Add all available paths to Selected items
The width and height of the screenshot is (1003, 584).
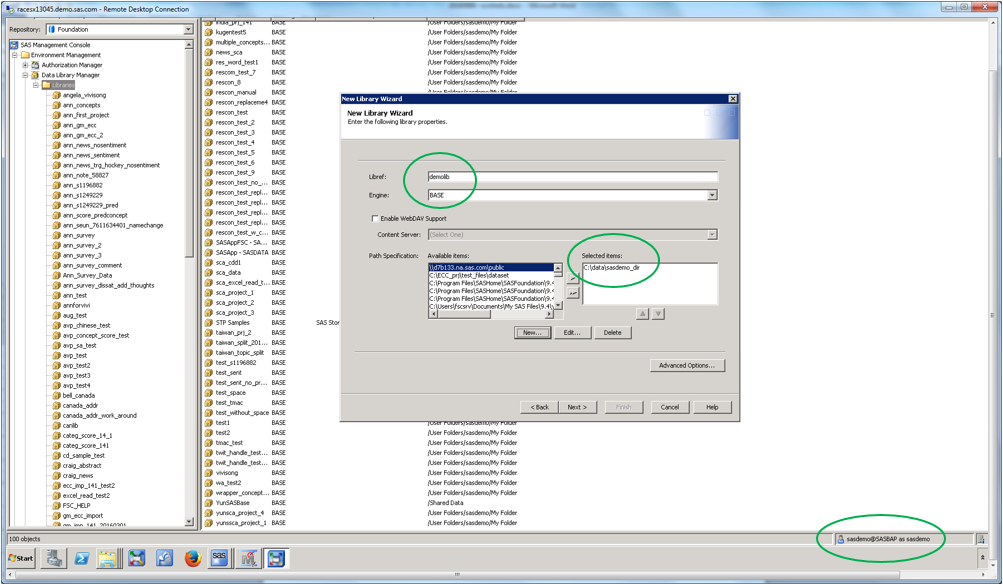point(573,293)
